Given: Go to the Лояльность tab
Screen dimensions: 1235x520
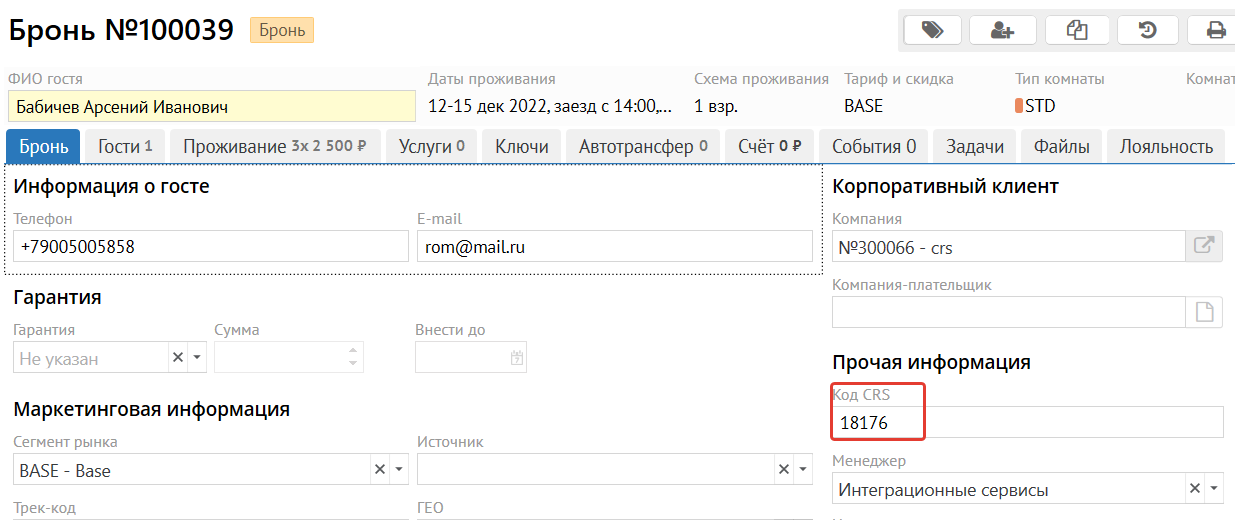Looking at the screenshot, I should [x=1165, y=147].
